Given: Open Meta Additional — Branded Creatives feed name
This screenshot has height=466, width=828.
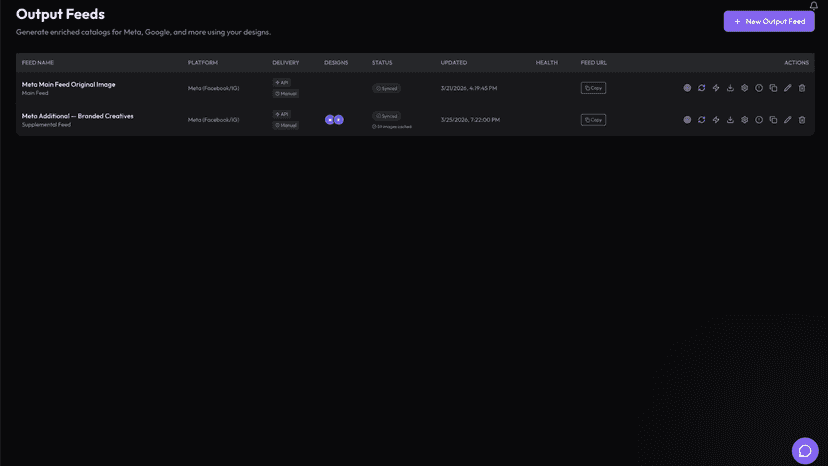Looking at the screenshot, I should [78, 116].
